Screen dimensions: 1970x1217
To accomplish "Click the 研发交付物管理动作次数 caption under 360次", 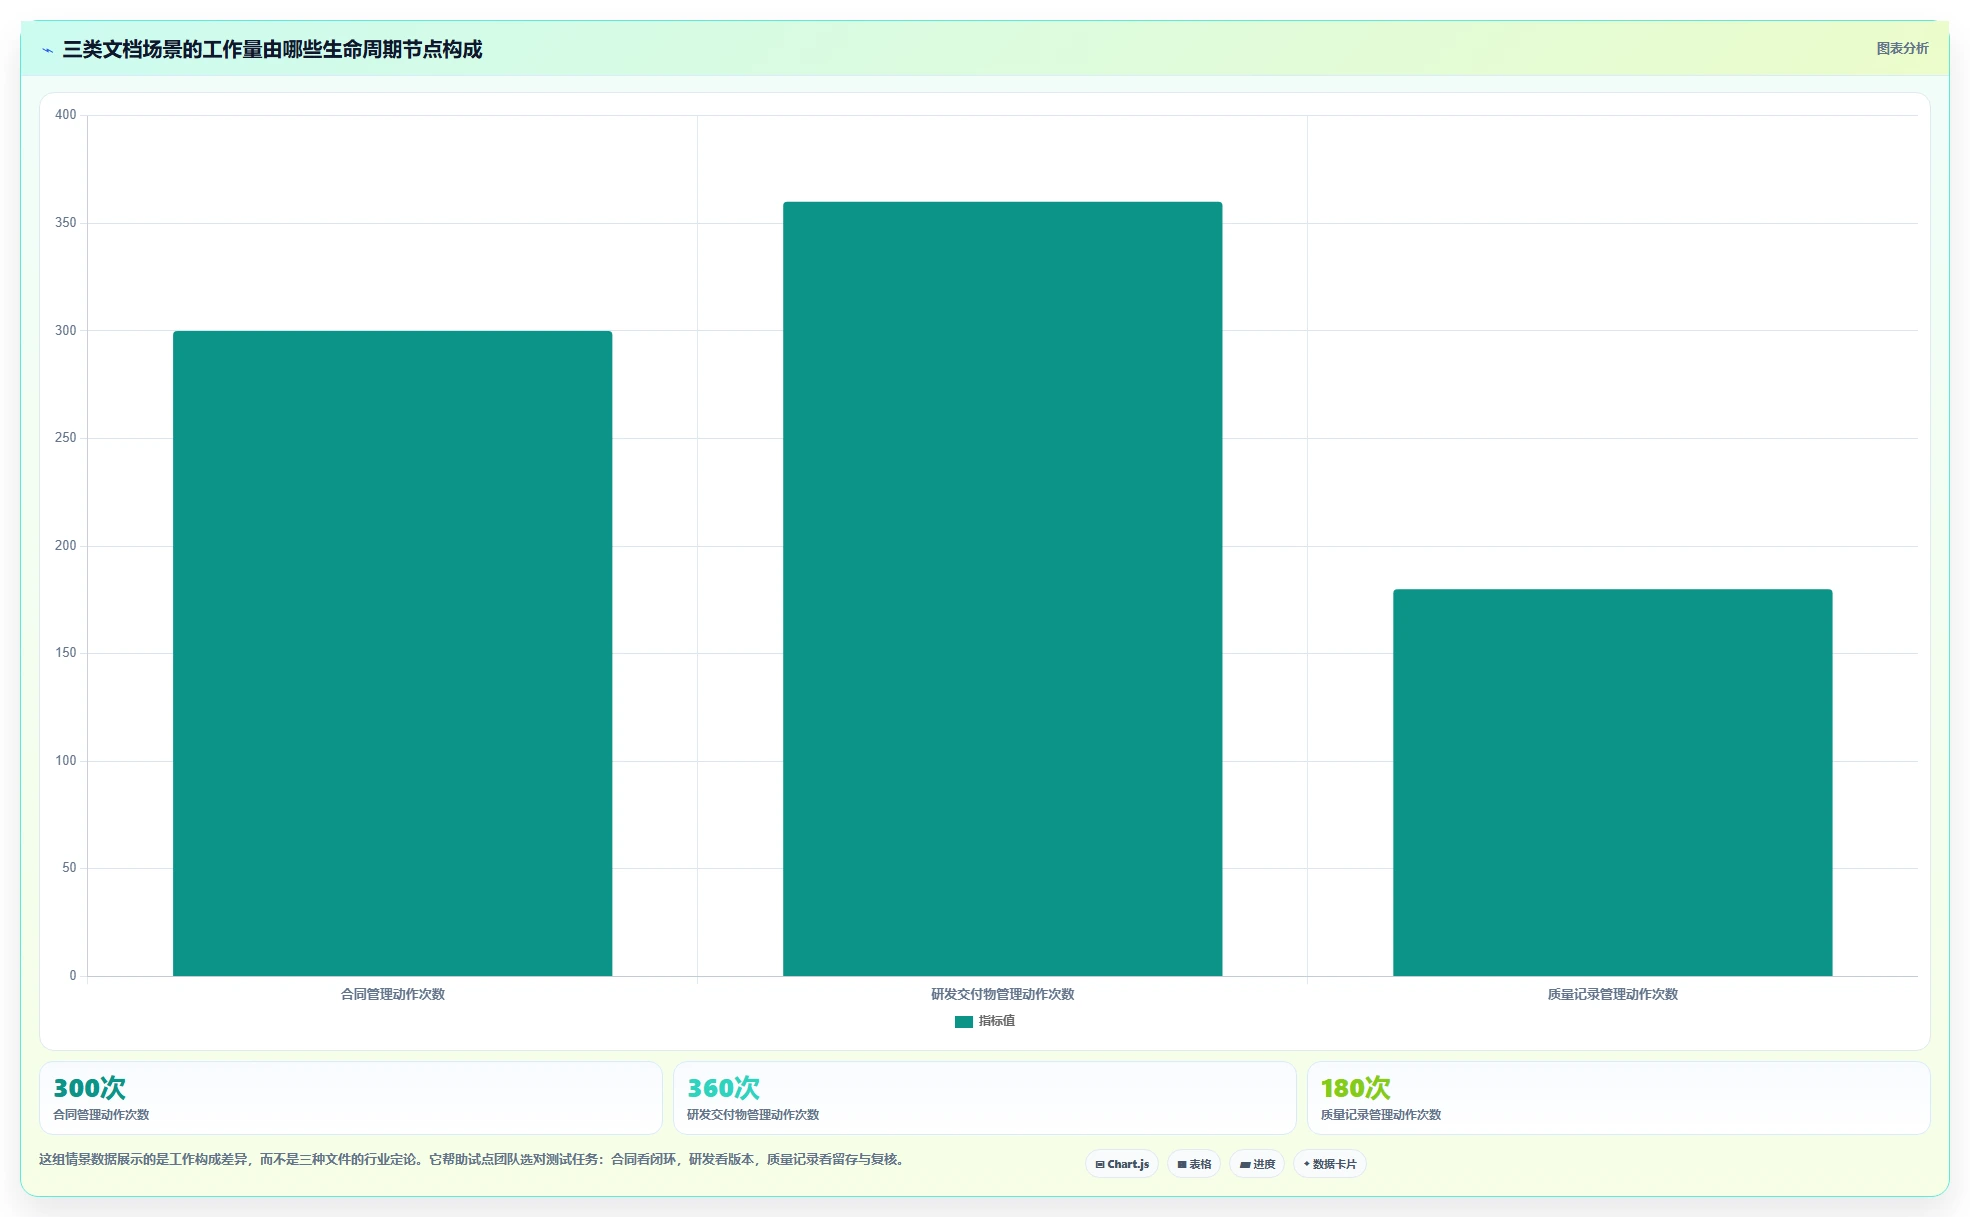I will [753, 1115].
